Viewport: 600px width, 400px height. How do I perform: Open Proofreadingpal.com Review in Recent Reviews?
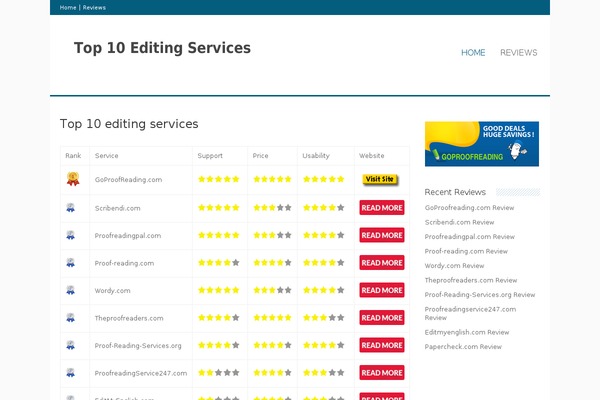click(x=470, y=237)
